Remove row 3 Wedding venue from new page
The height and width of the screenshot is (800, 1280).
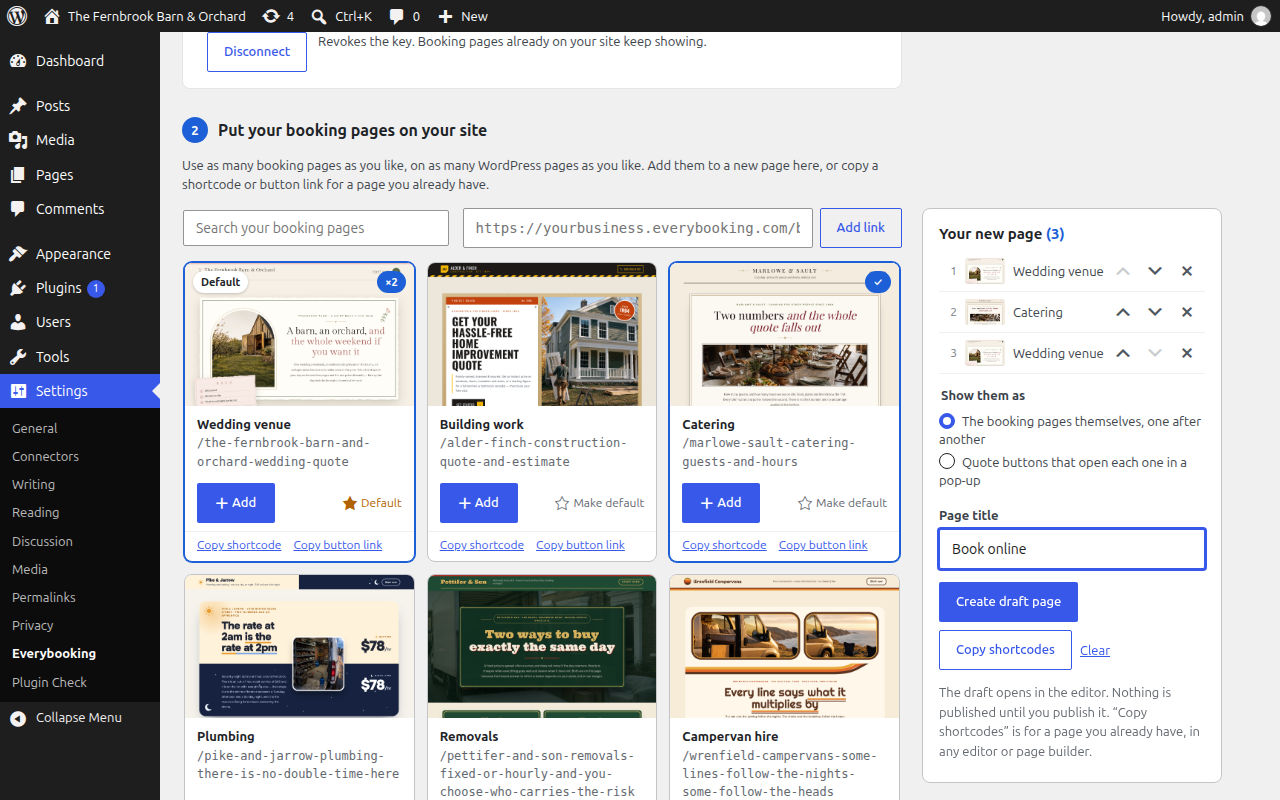(1187, 353)
